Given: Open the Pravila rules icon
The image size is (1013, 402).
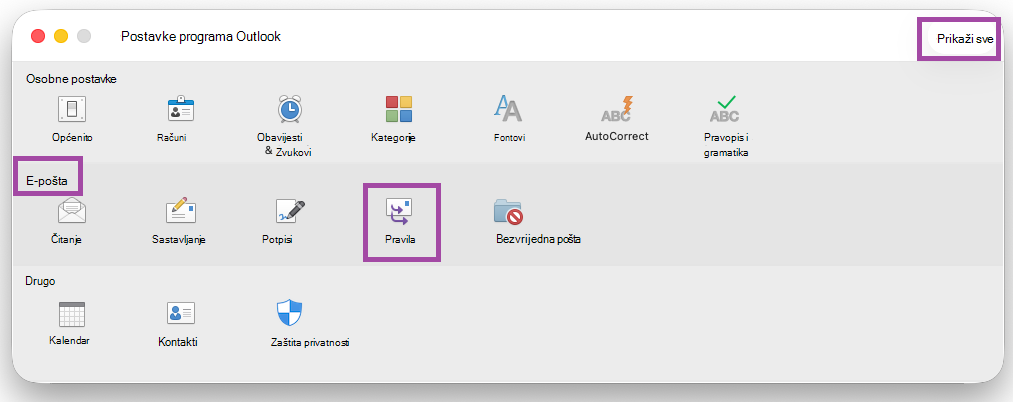Looking at the screenshot, I should tap(399, 211).
